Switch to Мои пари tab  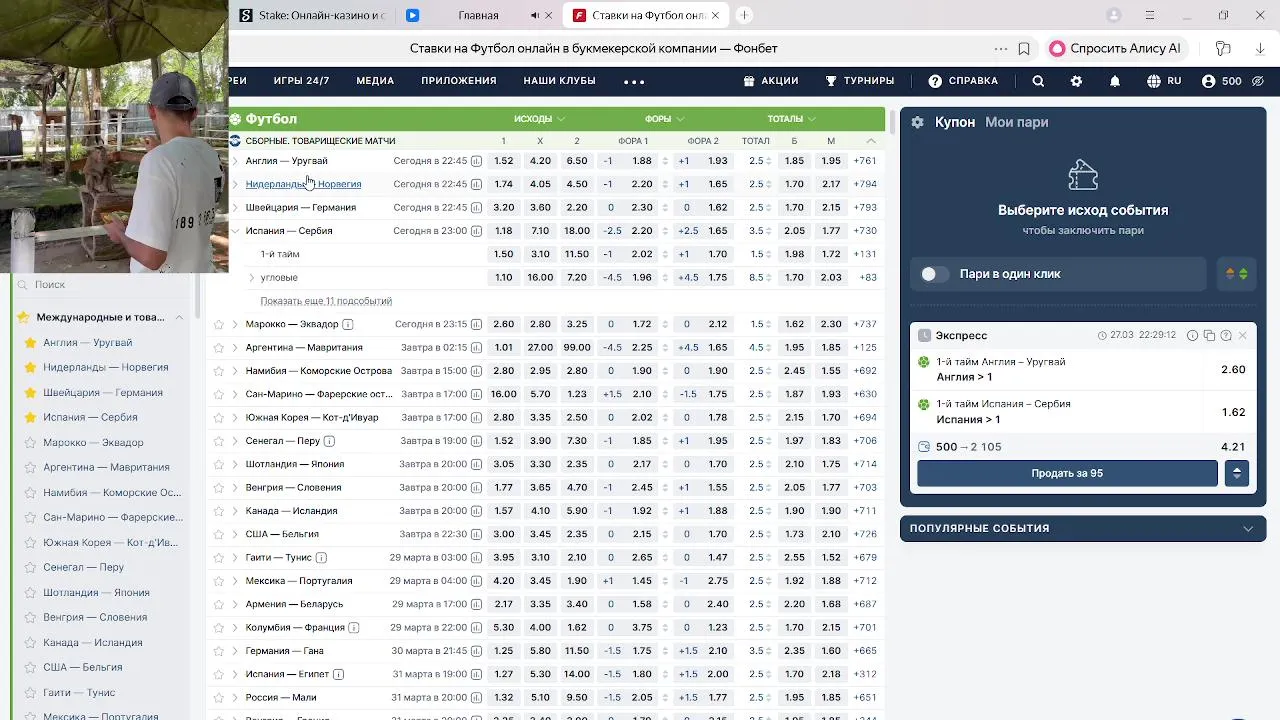(1016, 122)
